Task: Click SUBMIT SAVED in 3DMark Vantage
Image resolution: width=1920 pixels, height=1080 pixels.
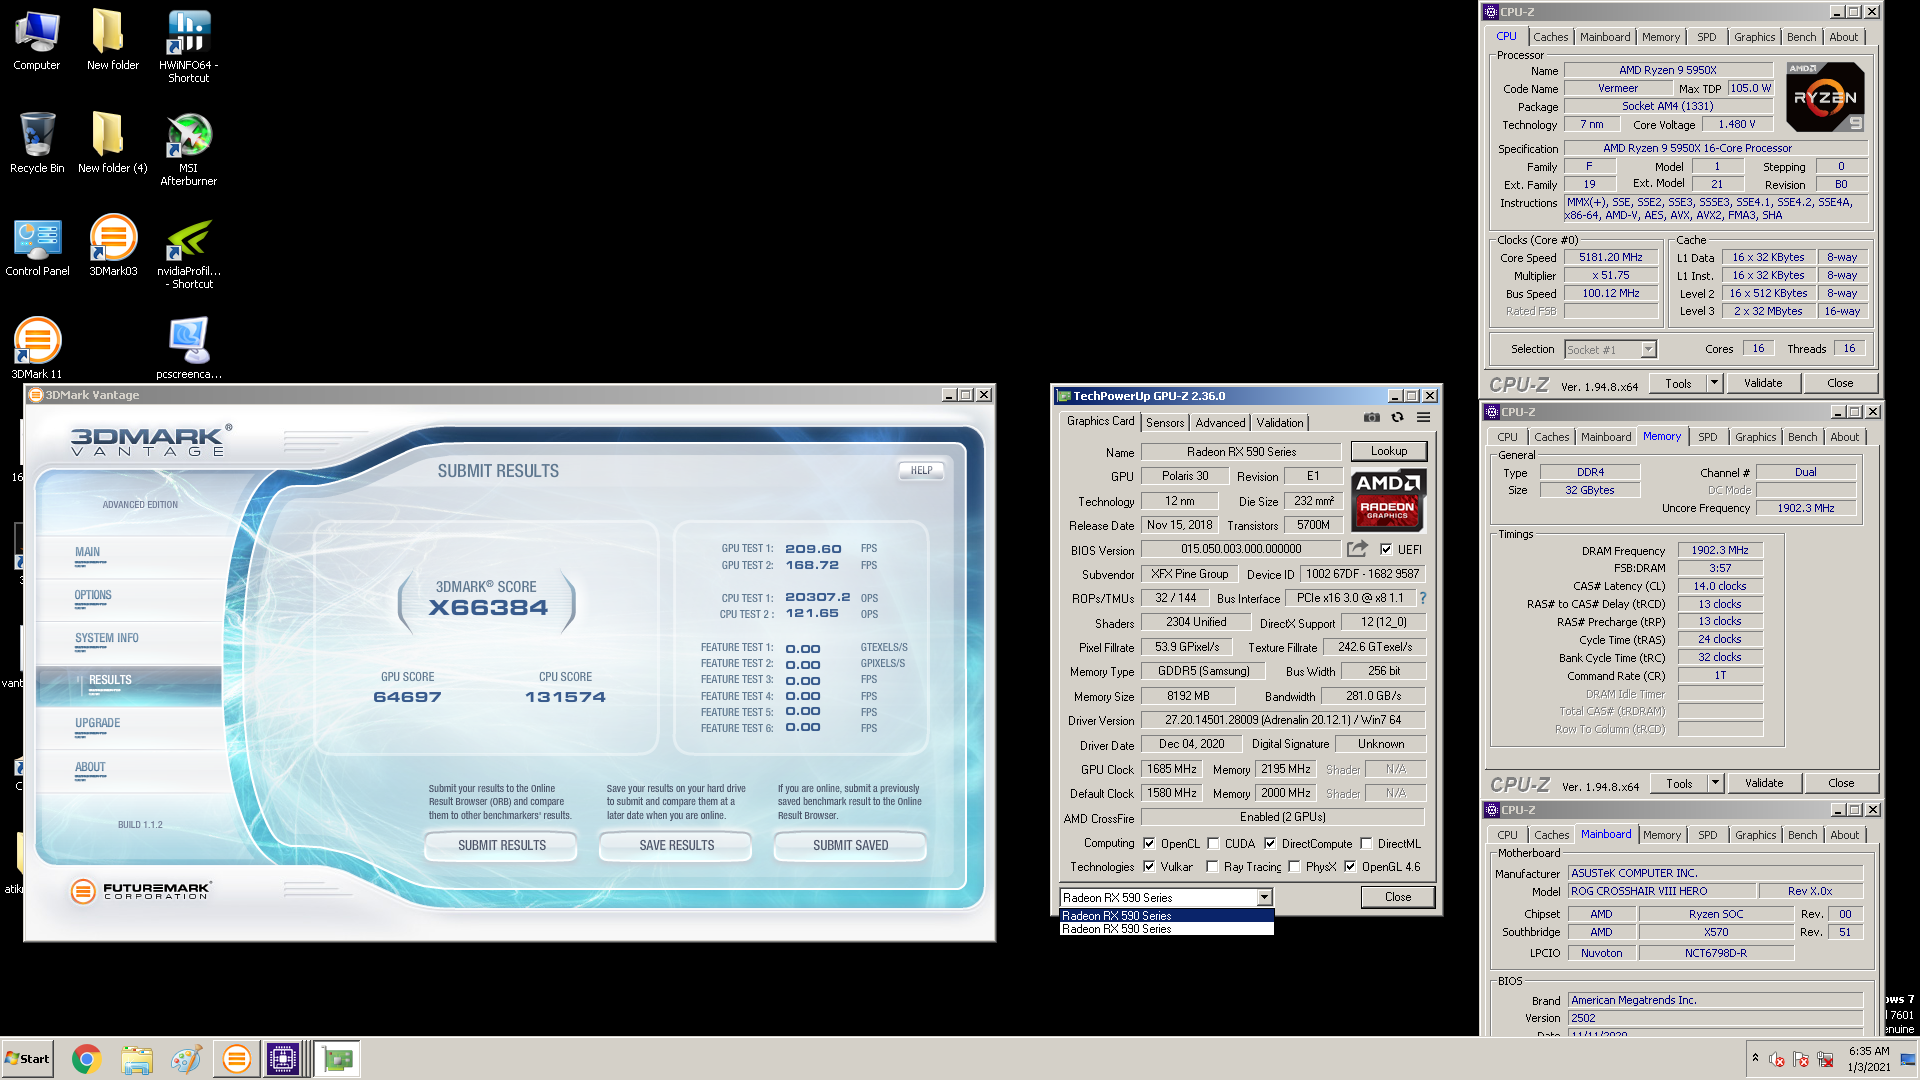Action: click(x=851, y=845)
